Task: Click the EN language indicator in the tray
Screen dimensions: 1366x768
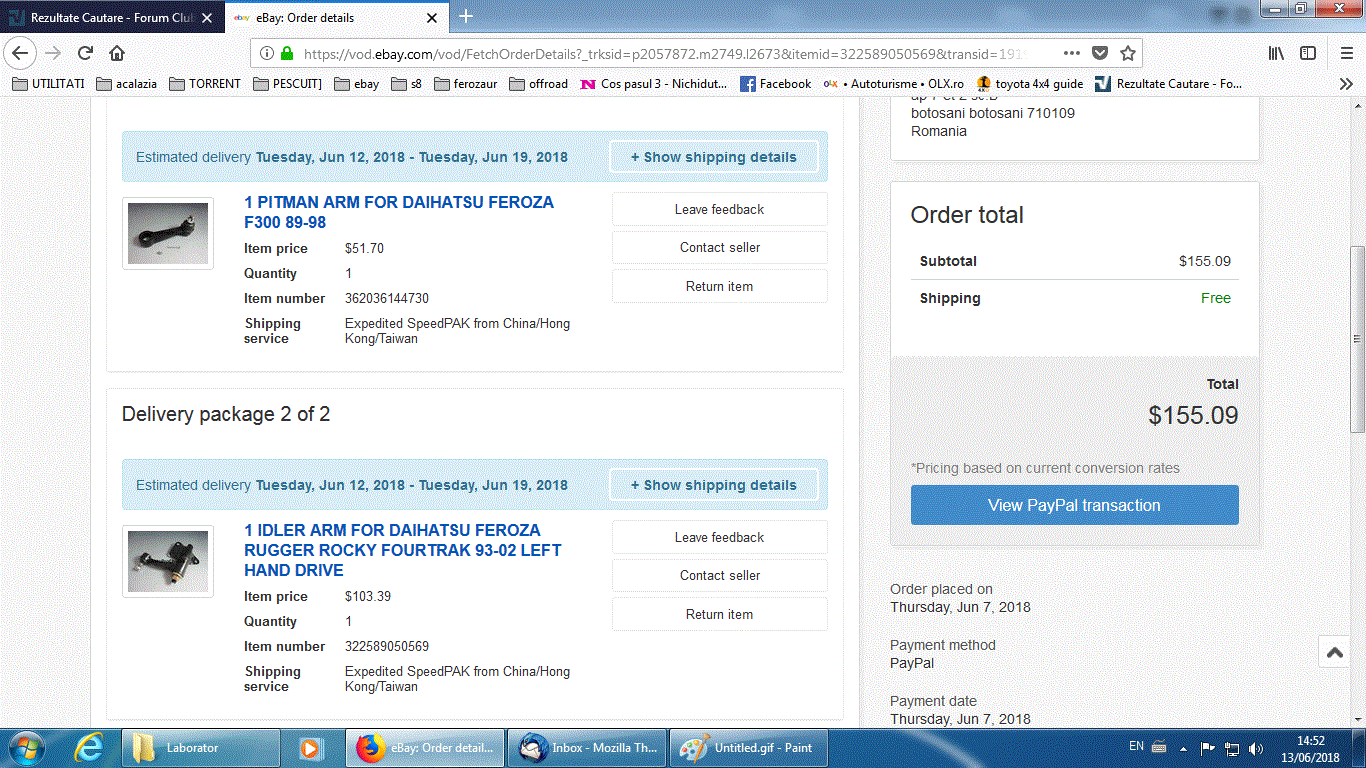Action: click(x=1136, y=747)
